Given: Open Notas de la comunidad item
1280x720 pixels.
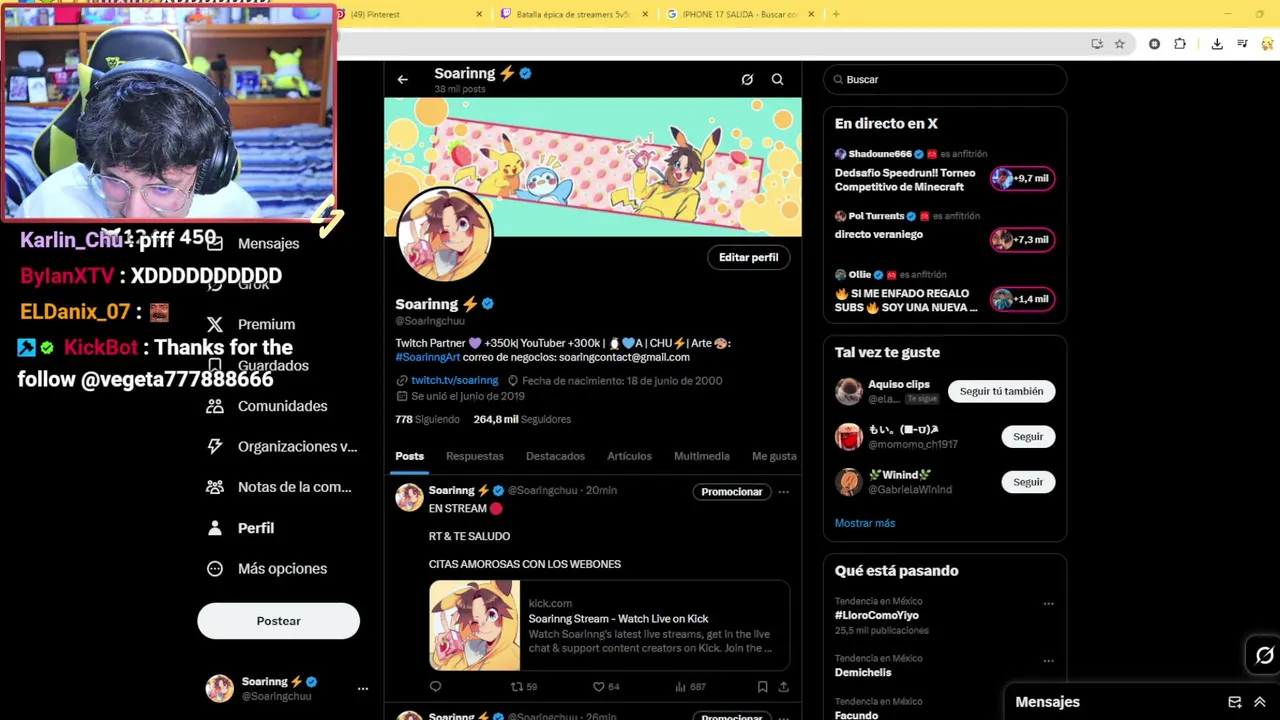Looking at the screenshot, I should tap(279, 487).
